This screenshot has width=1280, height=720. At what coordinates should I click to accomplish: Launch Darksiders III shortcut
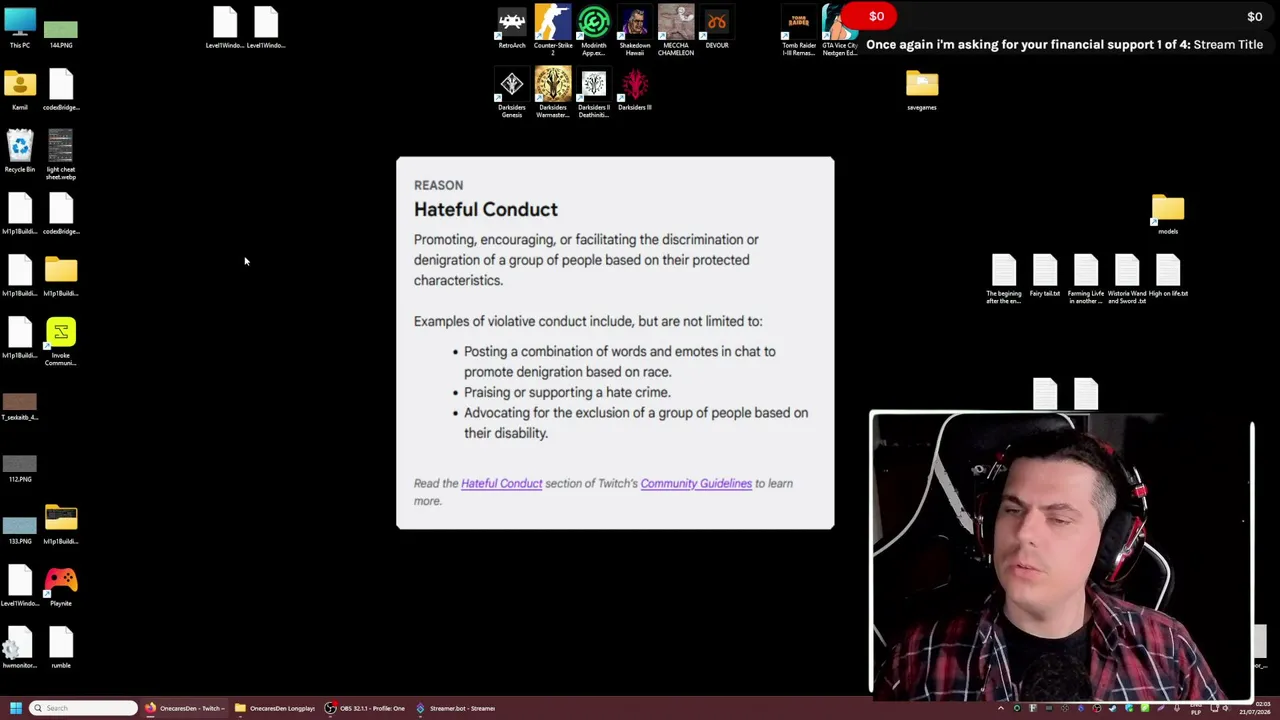(x=635, y=89)
